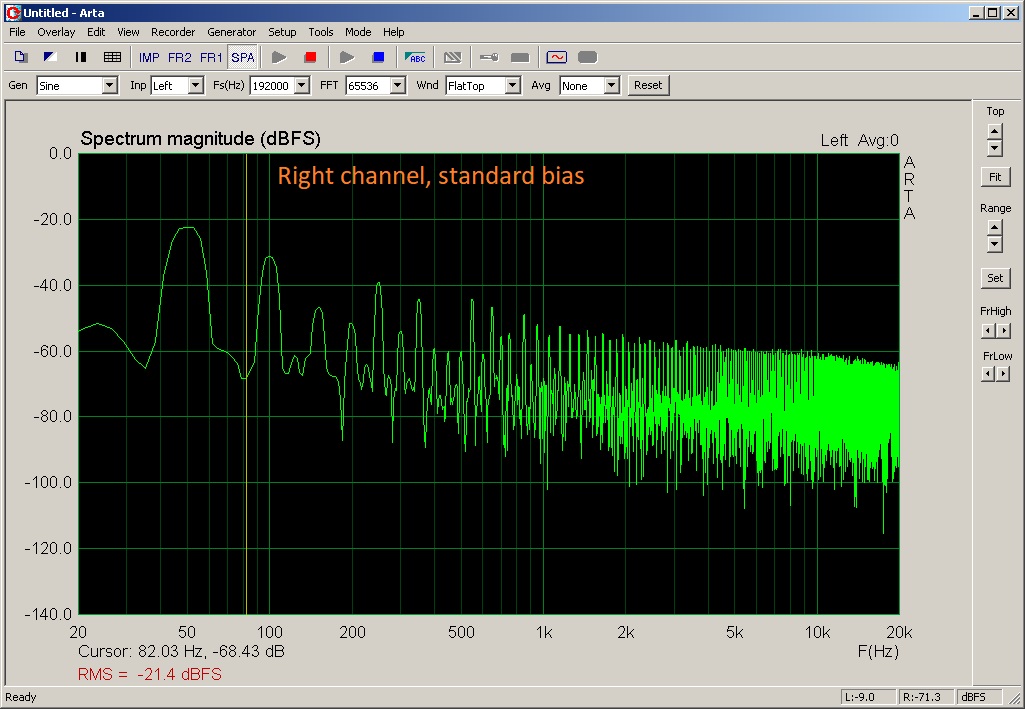Open the Avg averaging dropdown
Screen dimensions: 1025x709
click(x=611, y=86)
